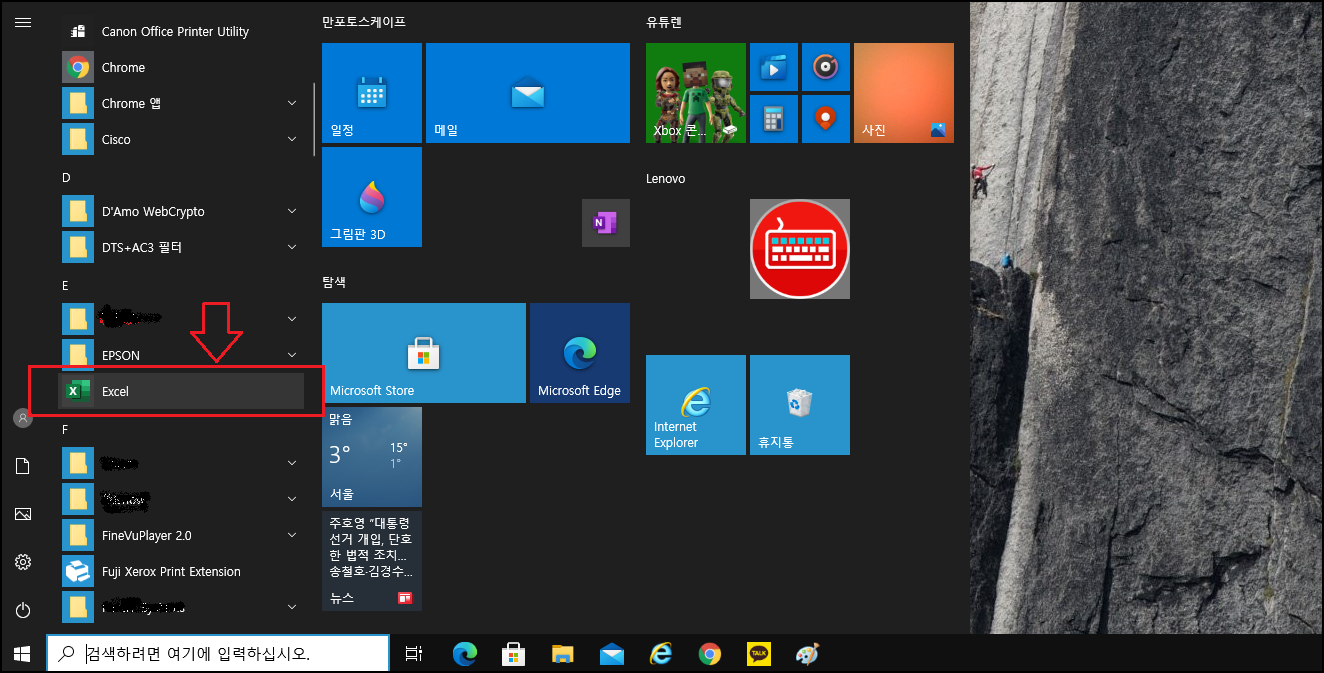Open the OneNote small tile
The image size is (1324, 673).
[606, 223]
